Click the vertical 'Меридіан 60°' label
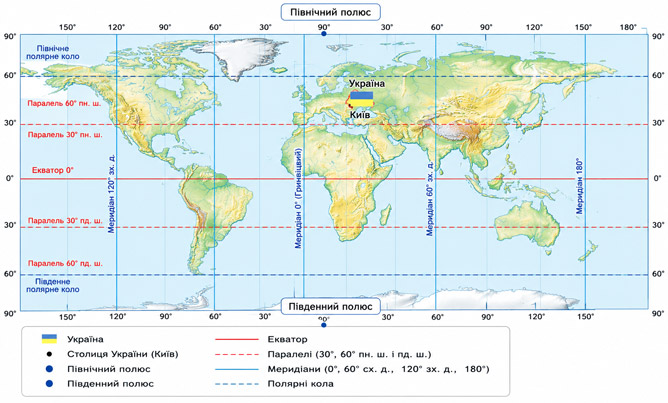 click(x=430, y=199)
